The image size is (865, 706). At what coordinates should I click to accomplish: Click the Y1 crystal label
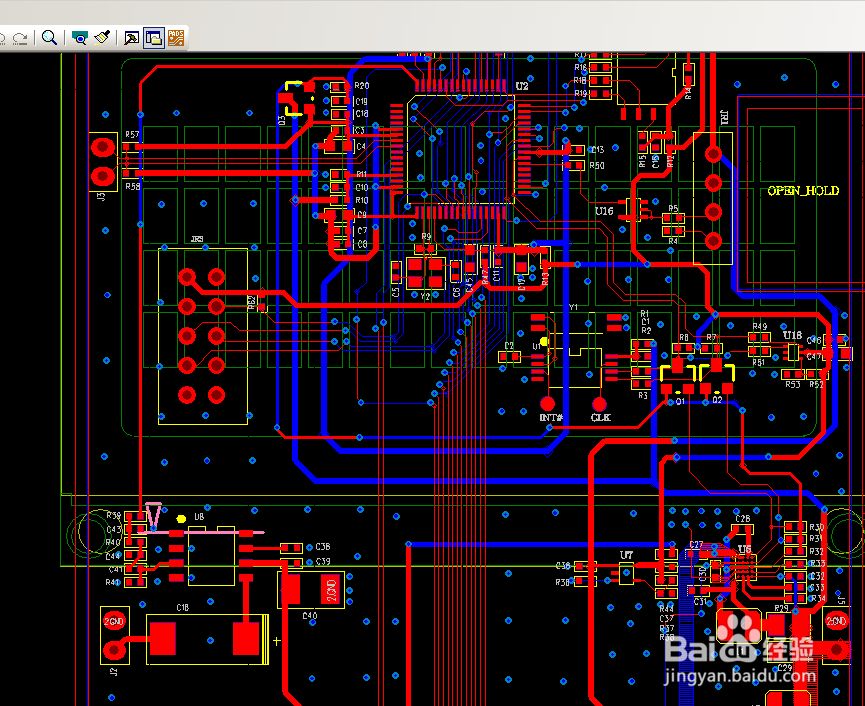(573, 307)
